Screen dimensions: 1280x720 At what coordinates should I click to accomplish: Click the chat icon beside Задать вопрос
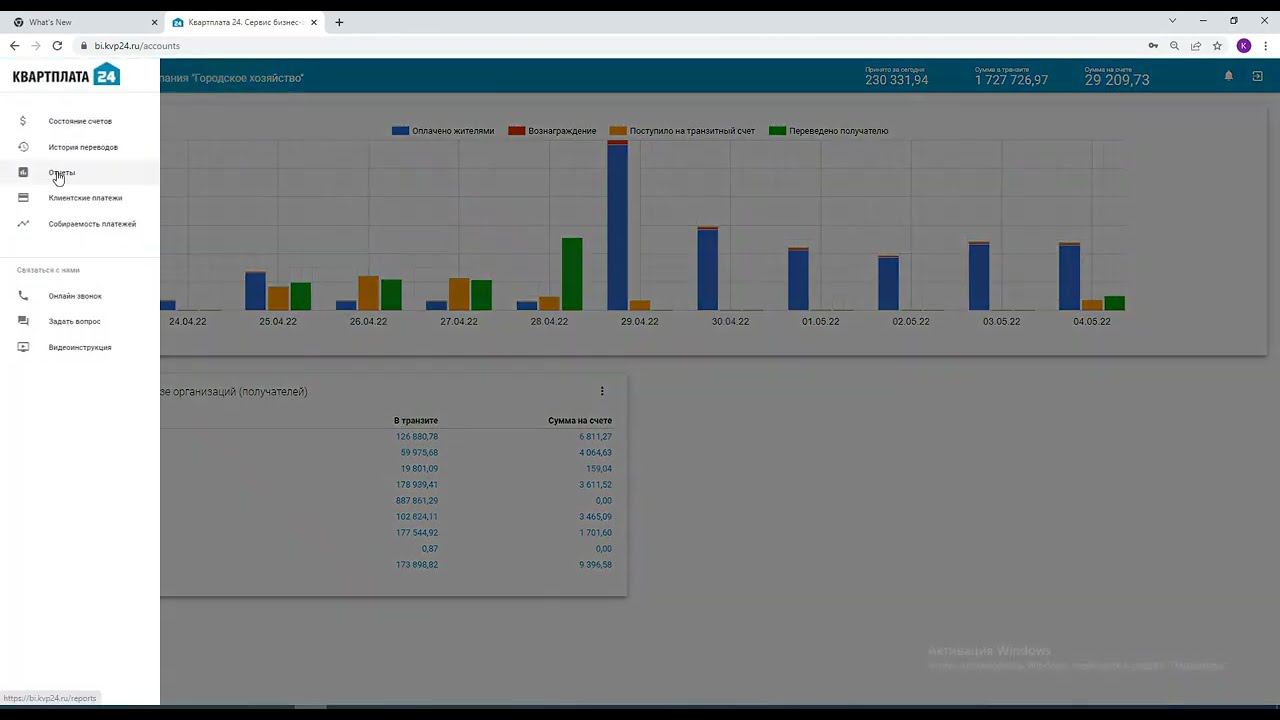tap(23, 321)
